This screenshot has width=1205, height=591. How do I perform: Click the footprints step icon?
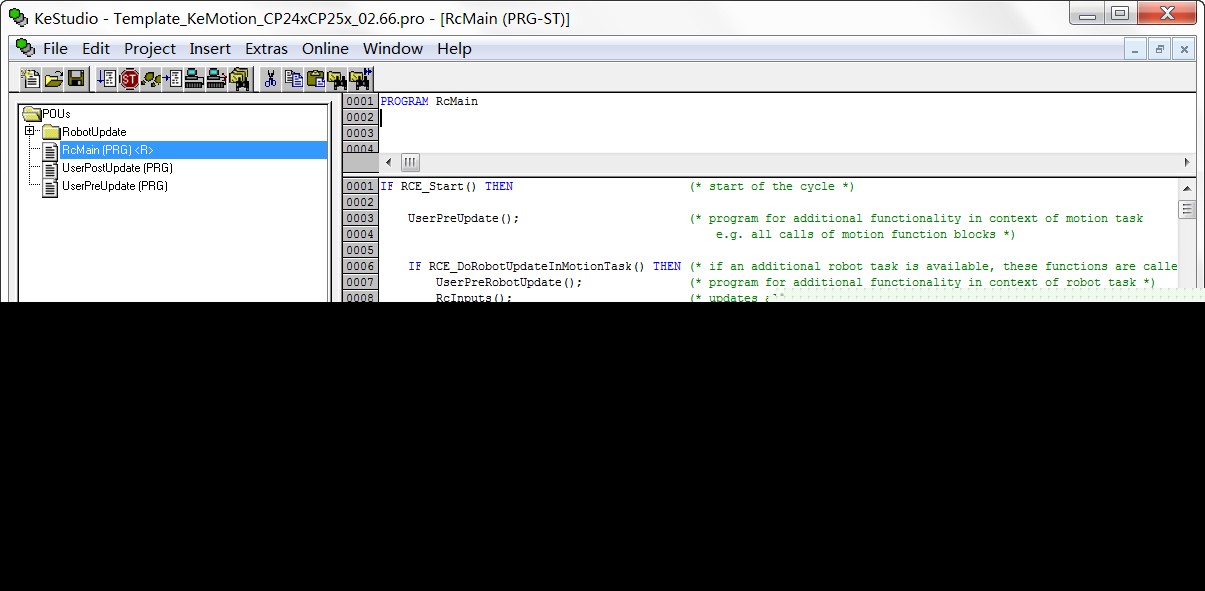click(x=151, y=78)
